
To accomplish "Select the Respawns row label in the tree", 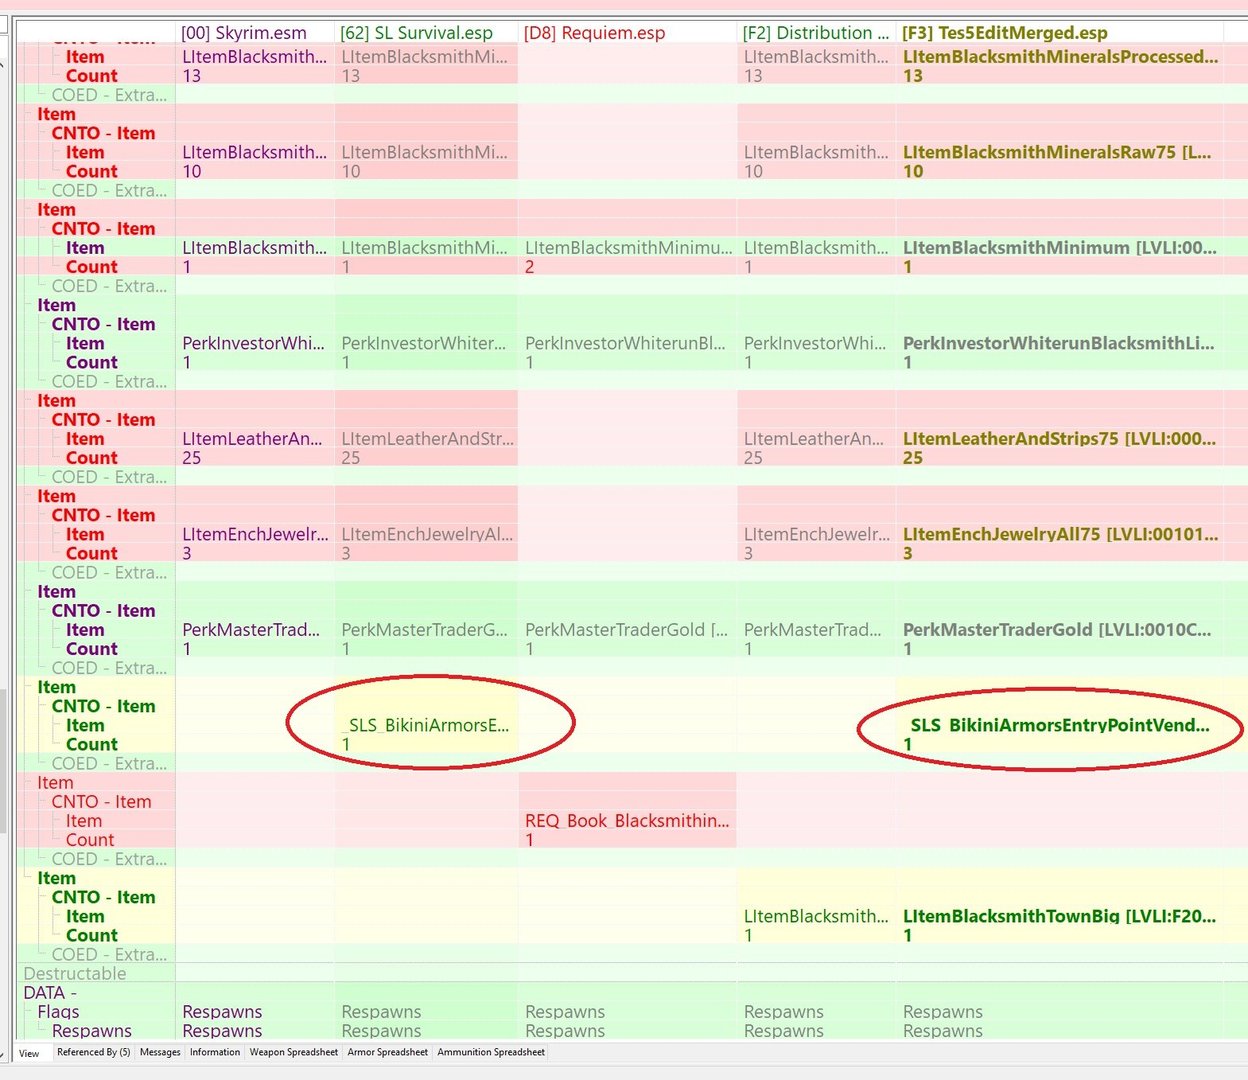I will click(92, 1031).
